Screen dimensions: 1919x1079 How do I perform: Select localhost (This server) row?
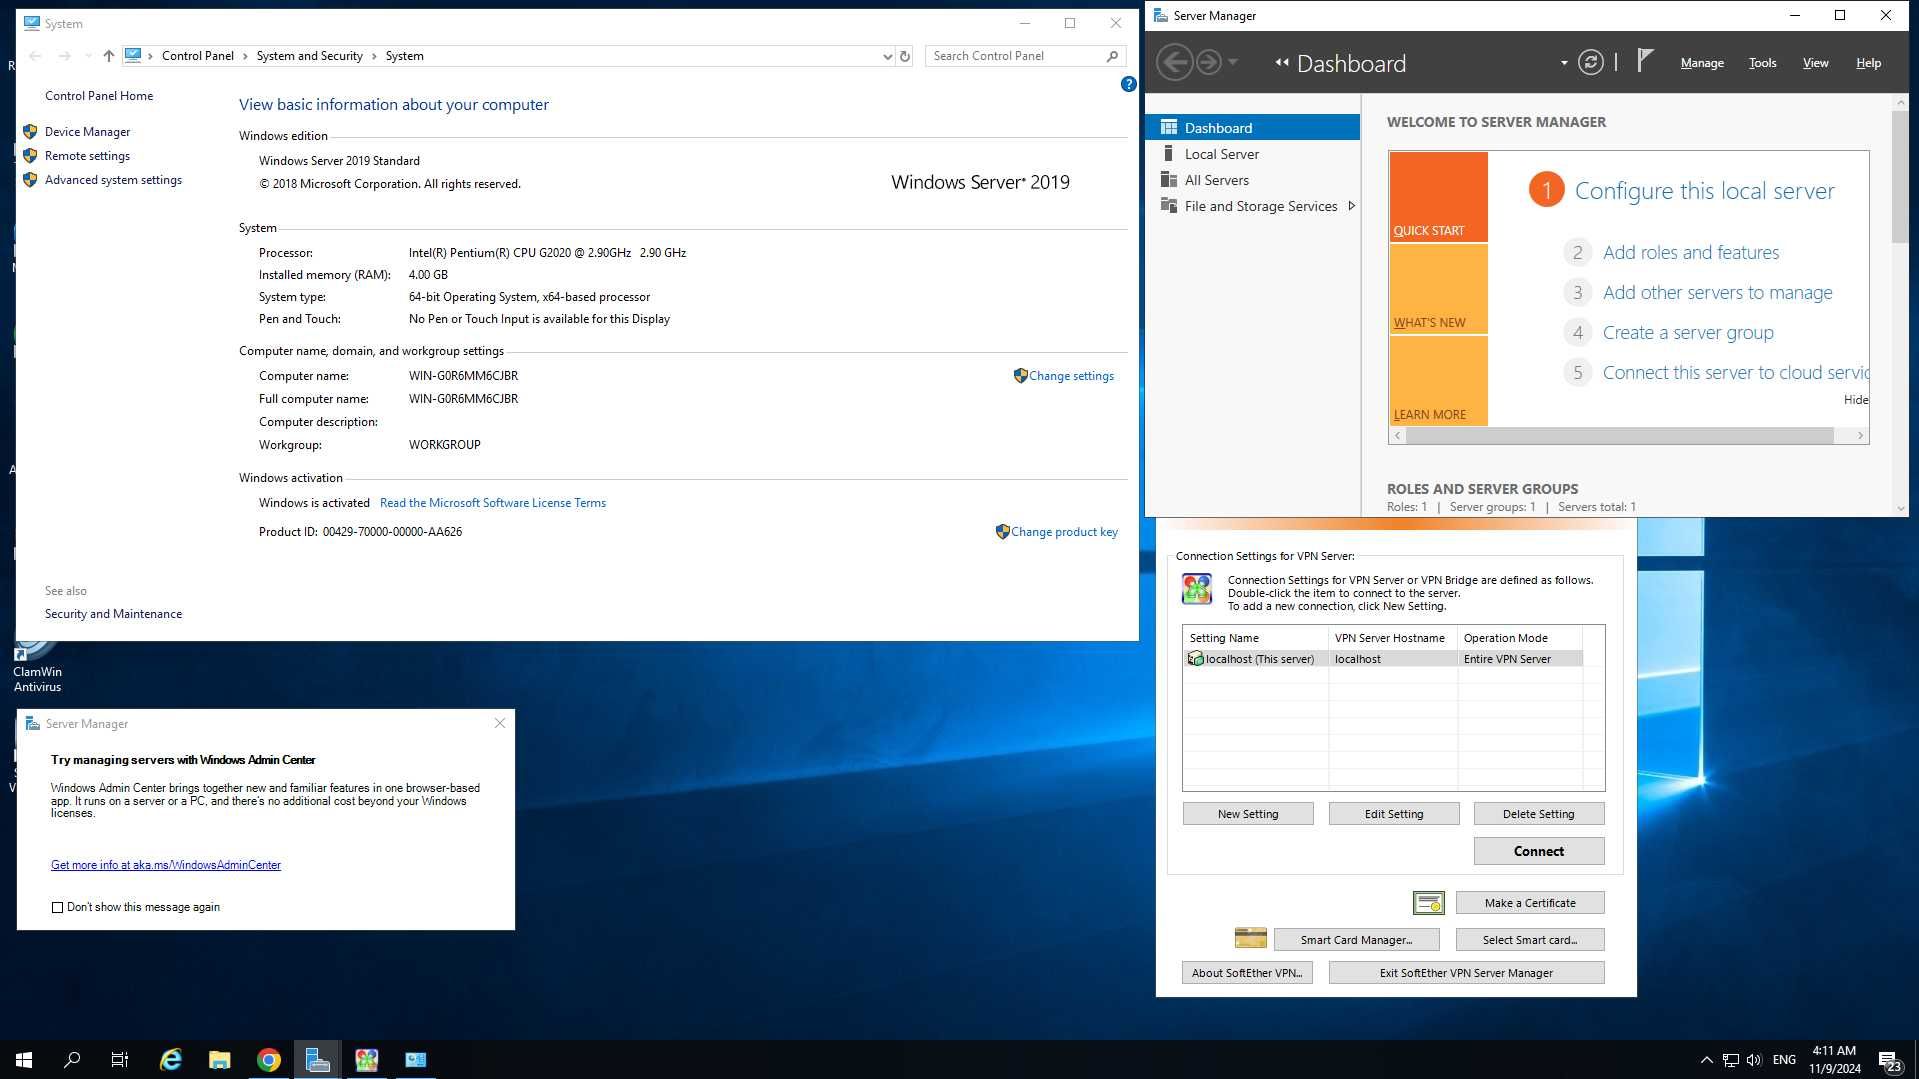coord(1383,659)
